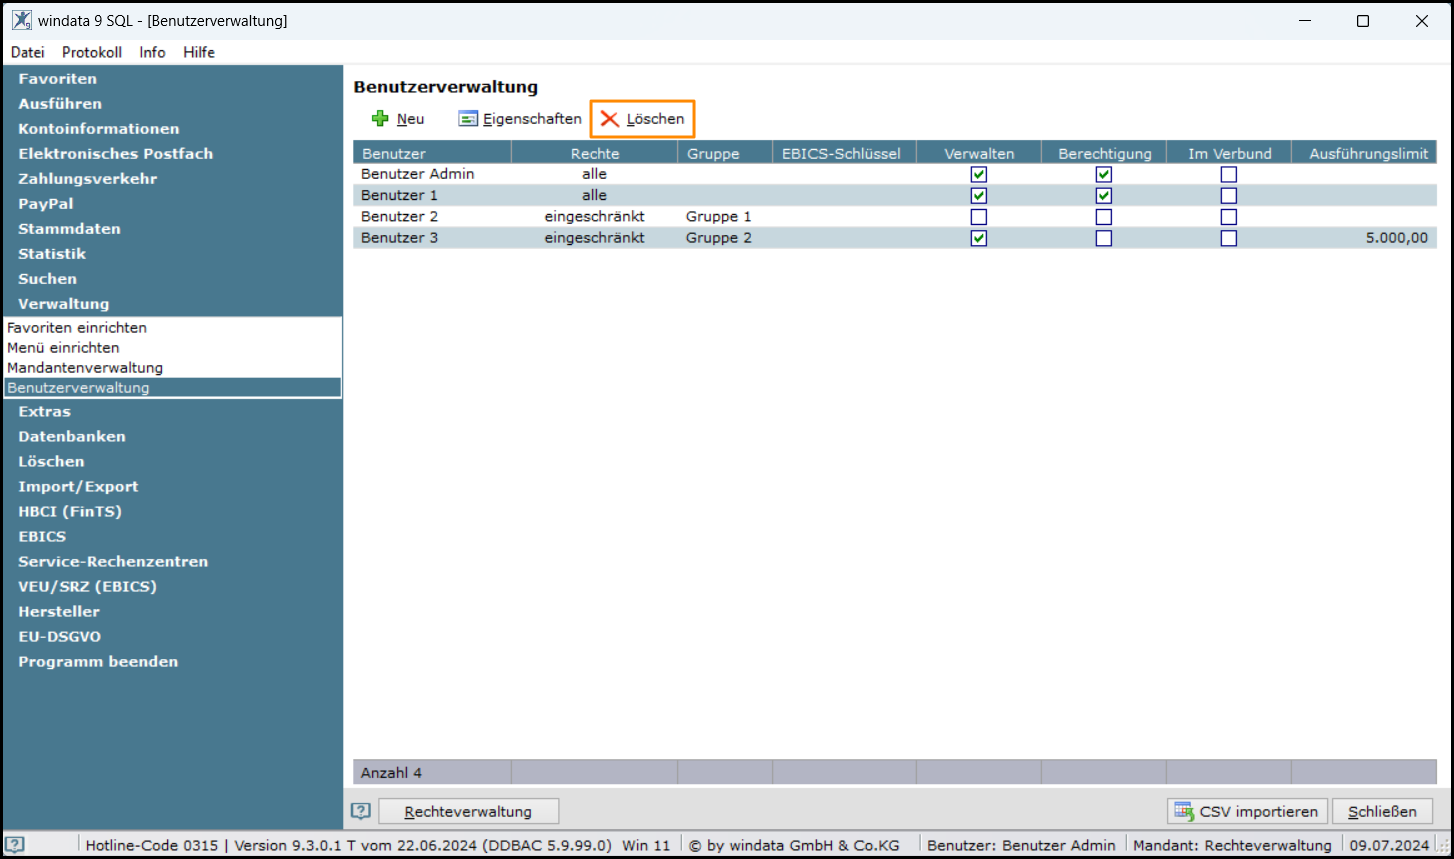The height and width of the screenshot is (859, 1454).
Task: Click Programm beenden in sidebar
Action: point(98,661)
